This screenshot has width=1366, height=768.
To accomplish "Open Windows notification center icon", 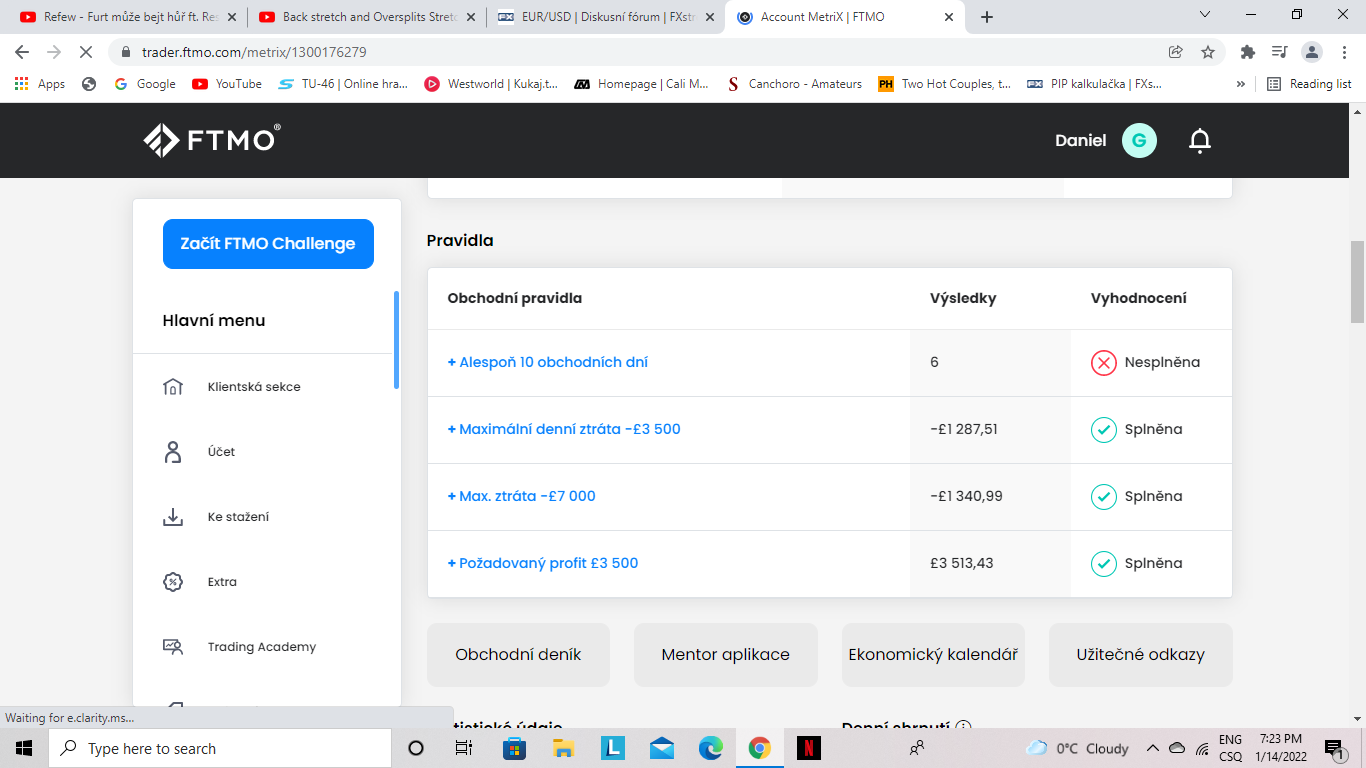I will [1335, 748].
